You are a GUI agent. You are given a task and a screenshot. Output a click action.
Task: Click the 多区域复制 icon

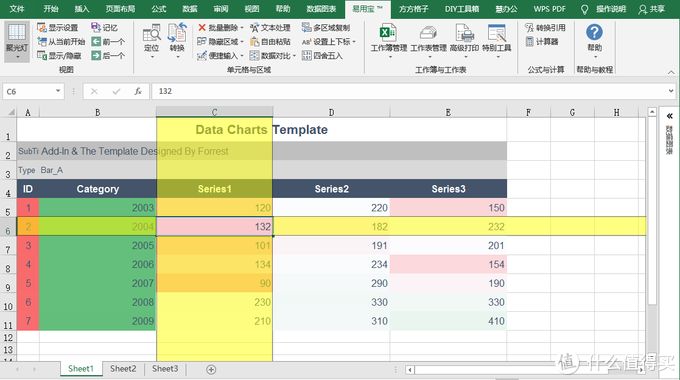pos(307,27)
